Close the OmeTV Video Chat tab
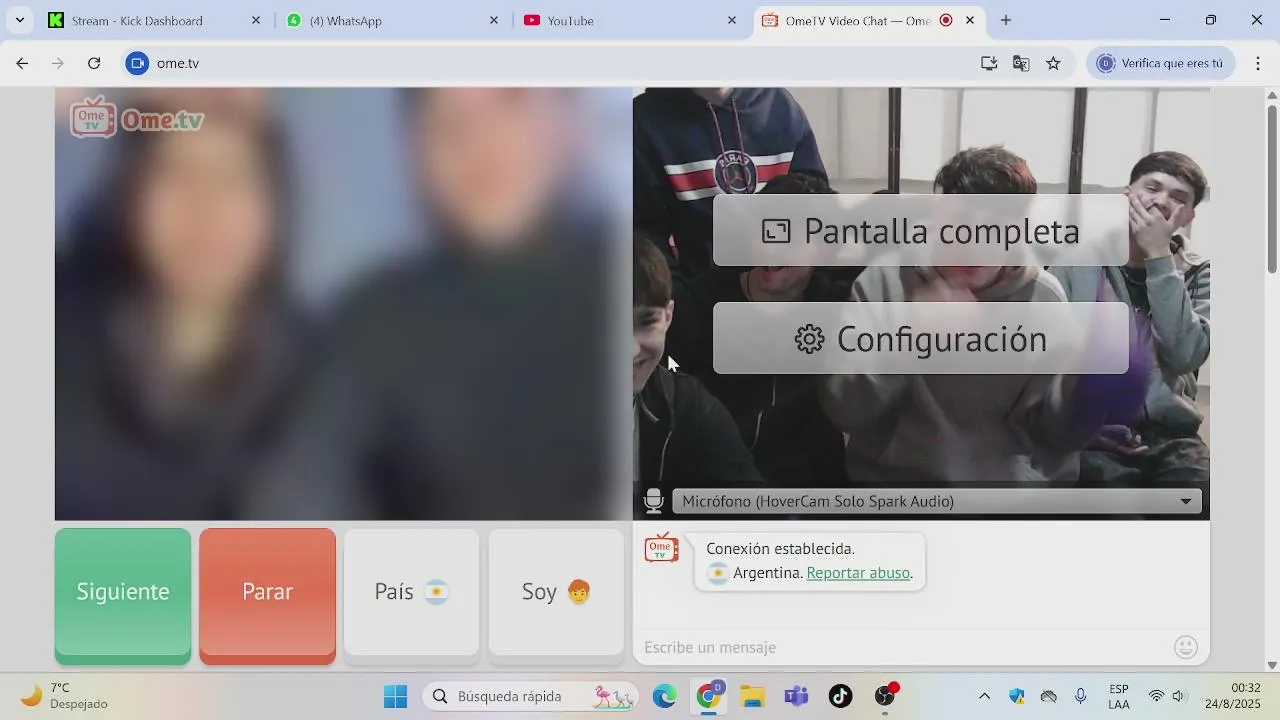Screen dimensions: 1280x720 pos(970,20)
